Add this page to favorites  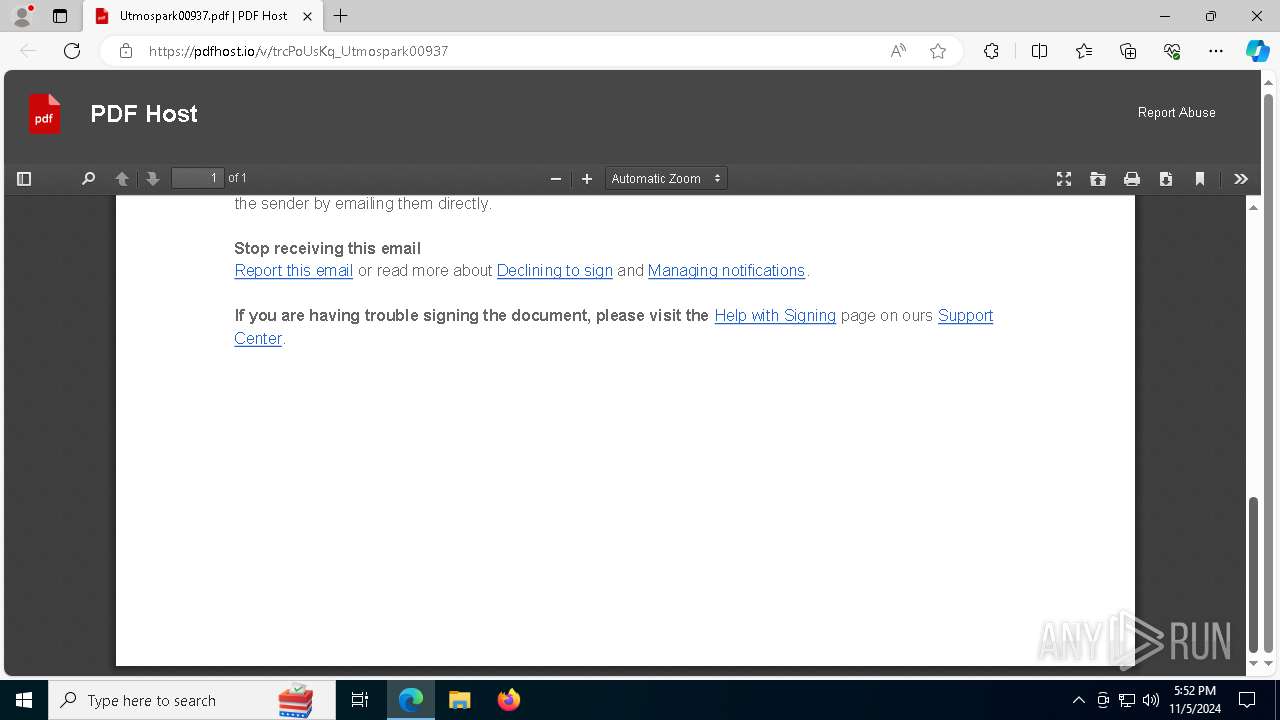pyautogui.click(x=938, y=51)
